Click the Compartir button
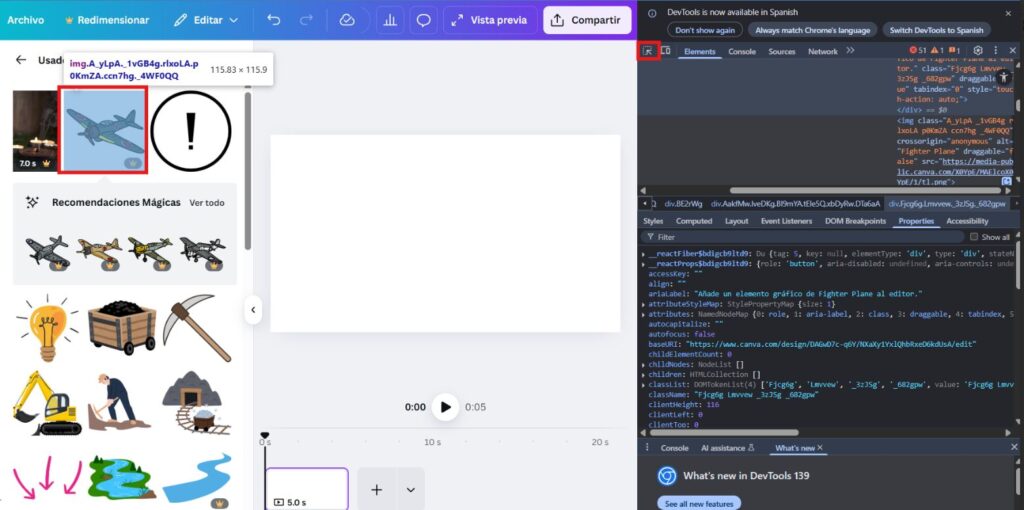 click(587, 20)
